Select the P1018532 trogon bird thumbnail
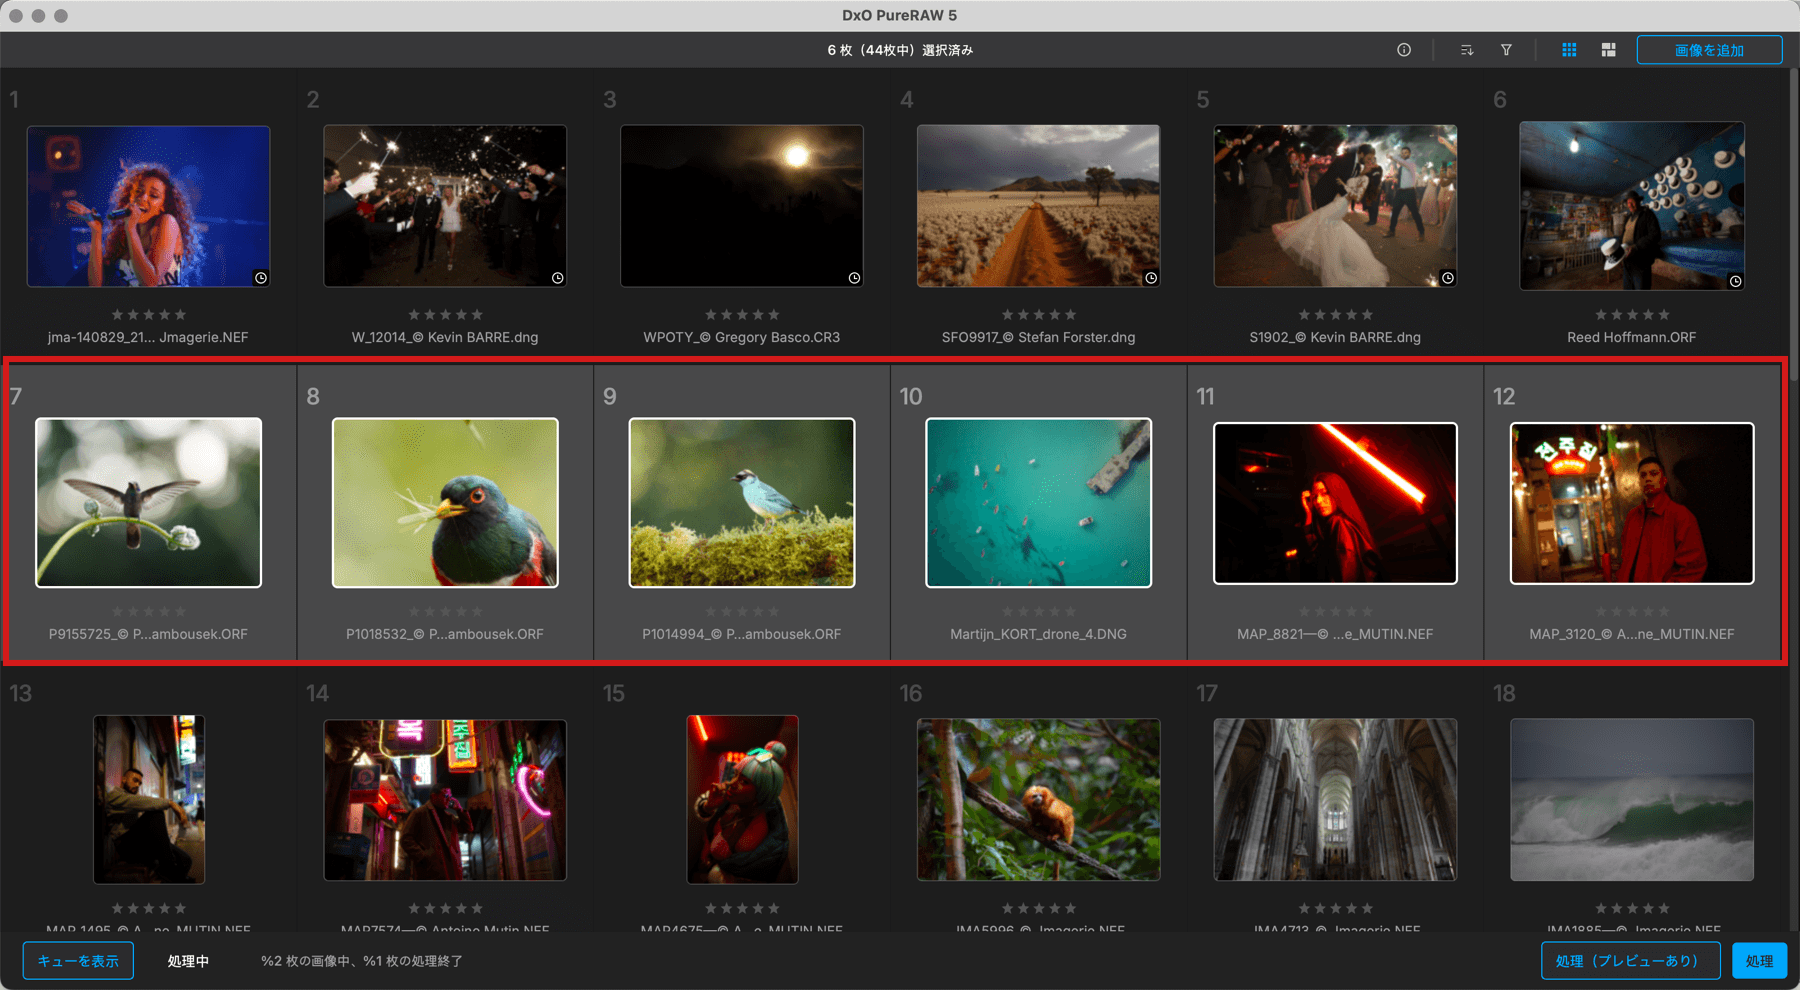Viewport: 1800px width, 990px height. (445, 502)
